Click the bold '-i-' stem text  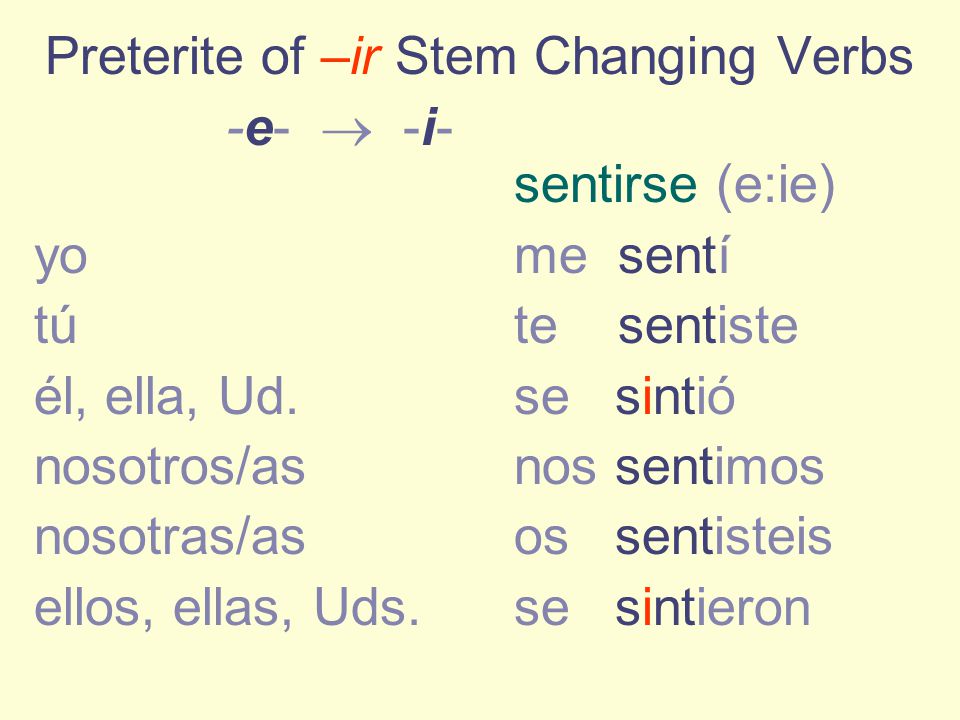427,128
